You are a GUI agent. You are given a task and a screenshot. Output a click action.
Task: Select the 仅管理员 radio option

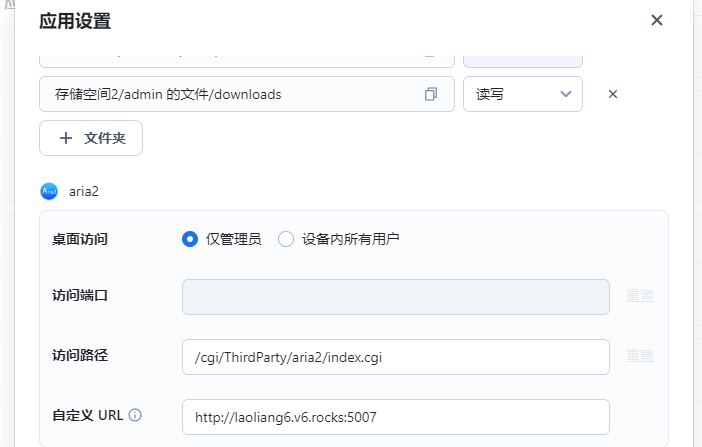pos(190,239)
